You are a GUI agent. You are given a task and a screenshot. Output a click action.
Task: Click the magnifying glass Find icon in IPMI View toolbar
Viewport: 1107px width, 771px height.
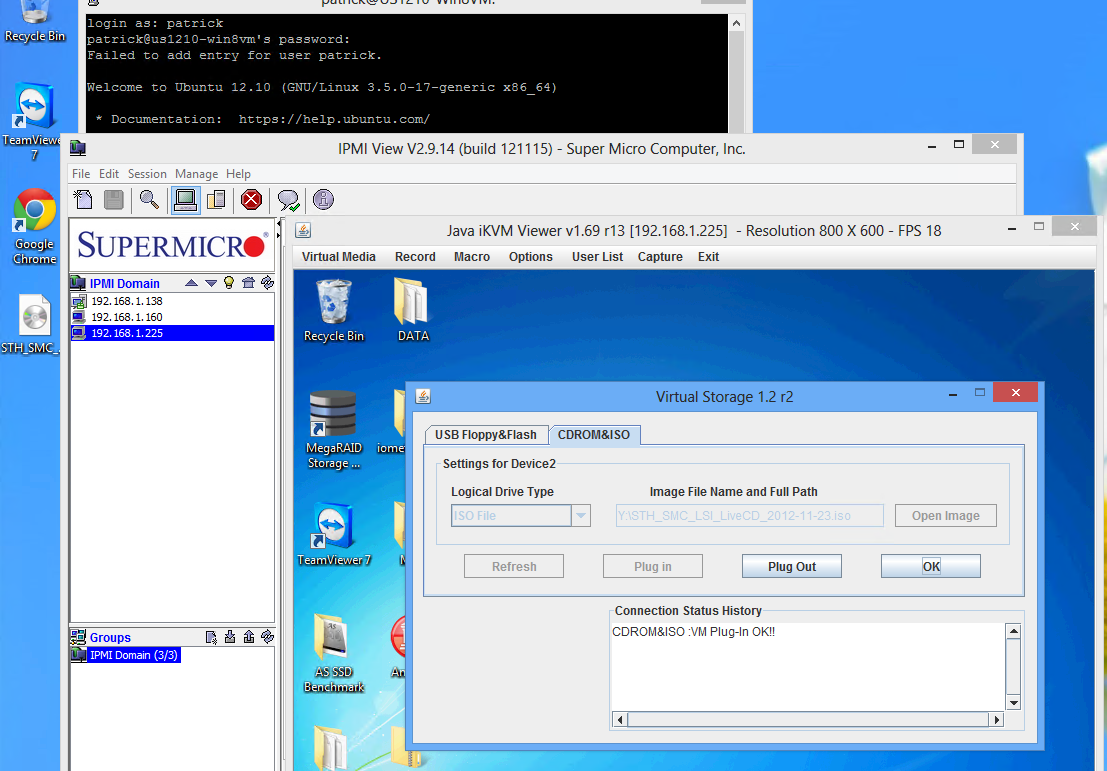(x=149, y=200)
